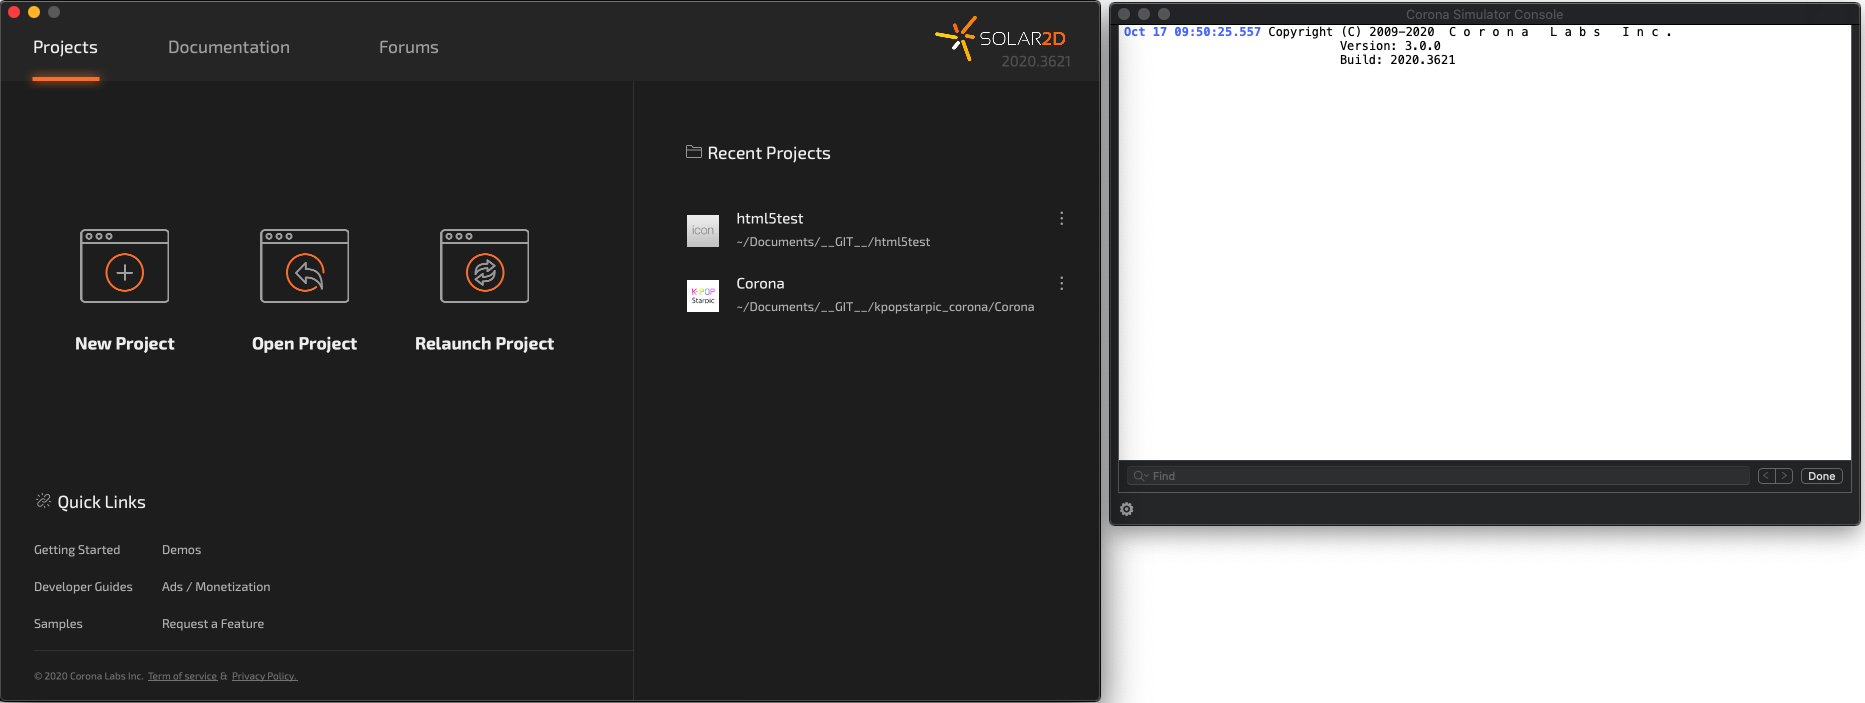Click the Corona Simulator Console title bar

1484,14
